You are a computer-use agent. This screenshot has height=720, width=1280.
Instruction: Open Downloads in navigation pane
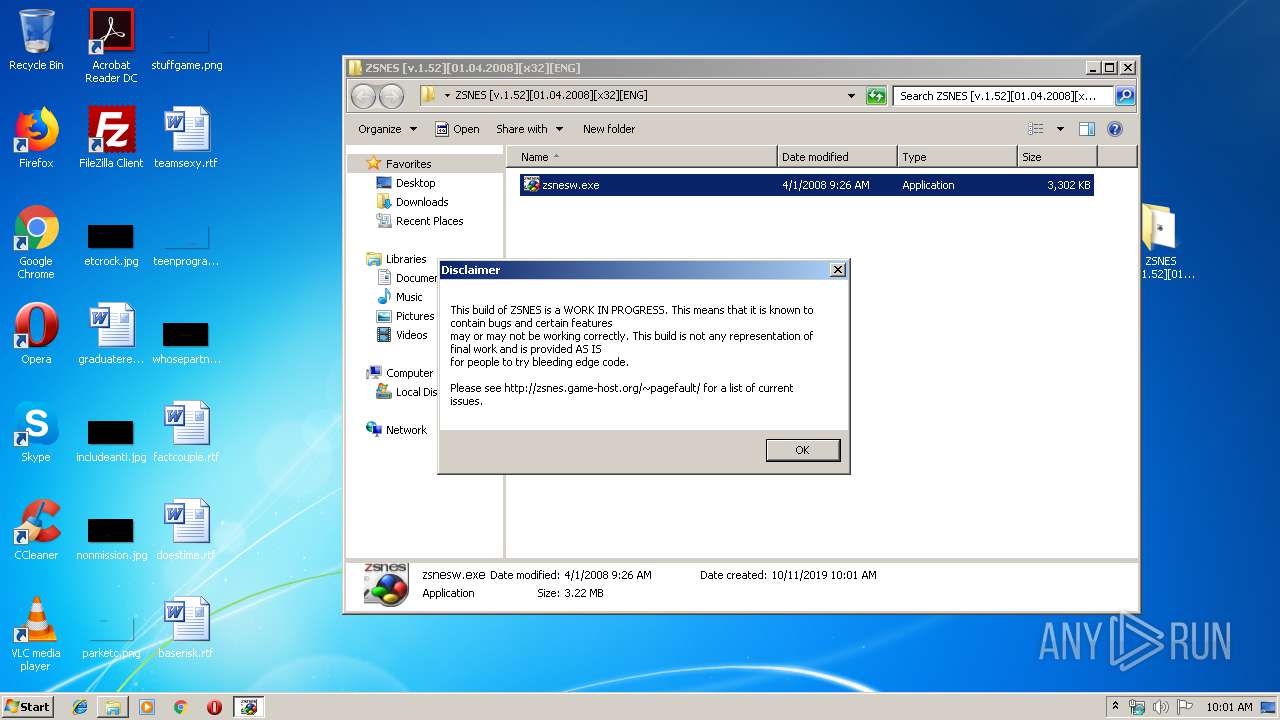click(421, 202)
